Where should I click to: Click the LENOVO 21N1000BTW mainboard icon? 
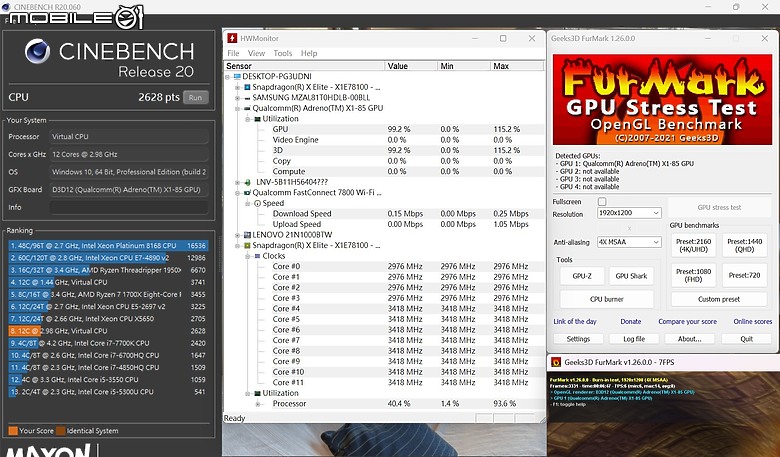247,235
